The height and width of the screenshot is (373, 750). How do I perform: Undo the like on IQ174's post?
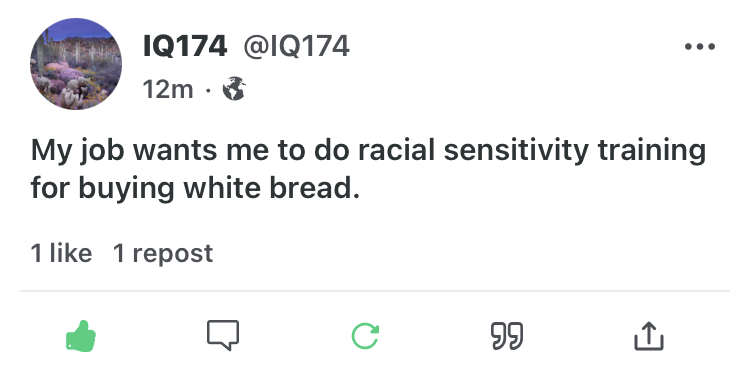pos(80,336)
